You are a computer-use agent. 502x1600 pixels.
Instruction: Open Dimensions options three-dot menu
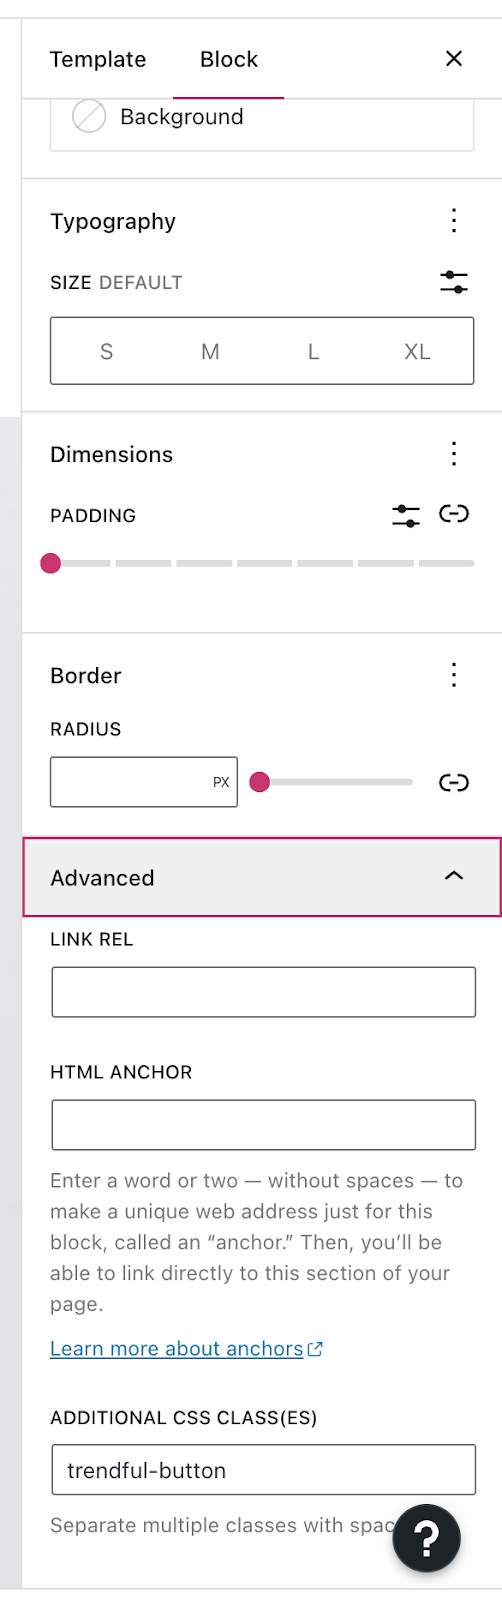[x=454, y=454]
